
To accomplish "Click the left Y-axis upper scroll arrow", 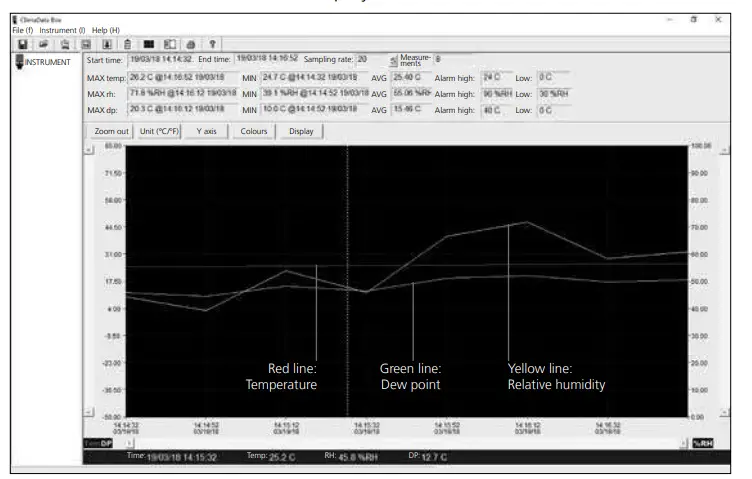I will (89, 150).
